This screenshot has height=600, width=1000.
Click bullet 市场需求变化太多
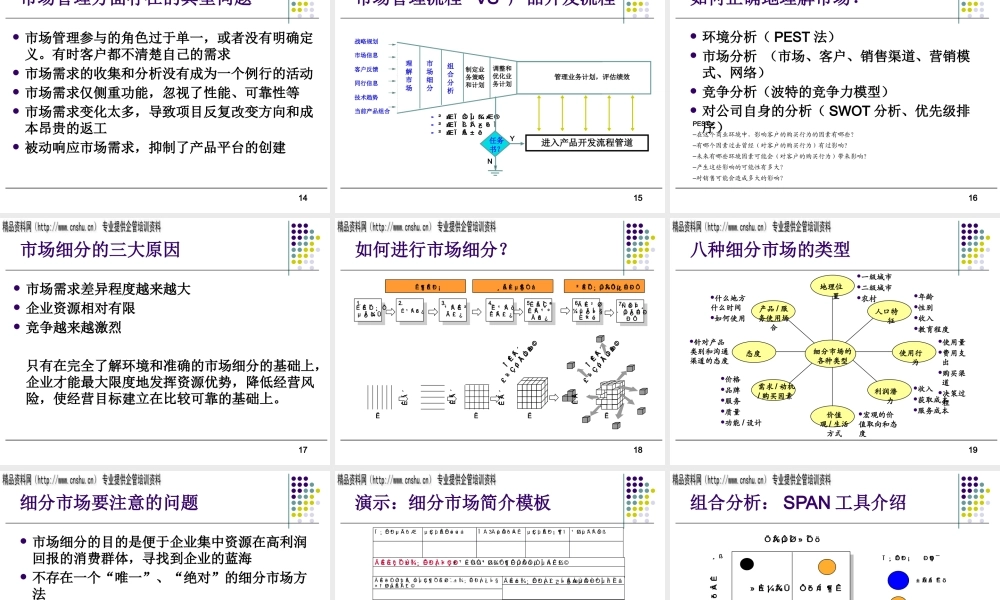pyautogui.click(x=169, y=120)
